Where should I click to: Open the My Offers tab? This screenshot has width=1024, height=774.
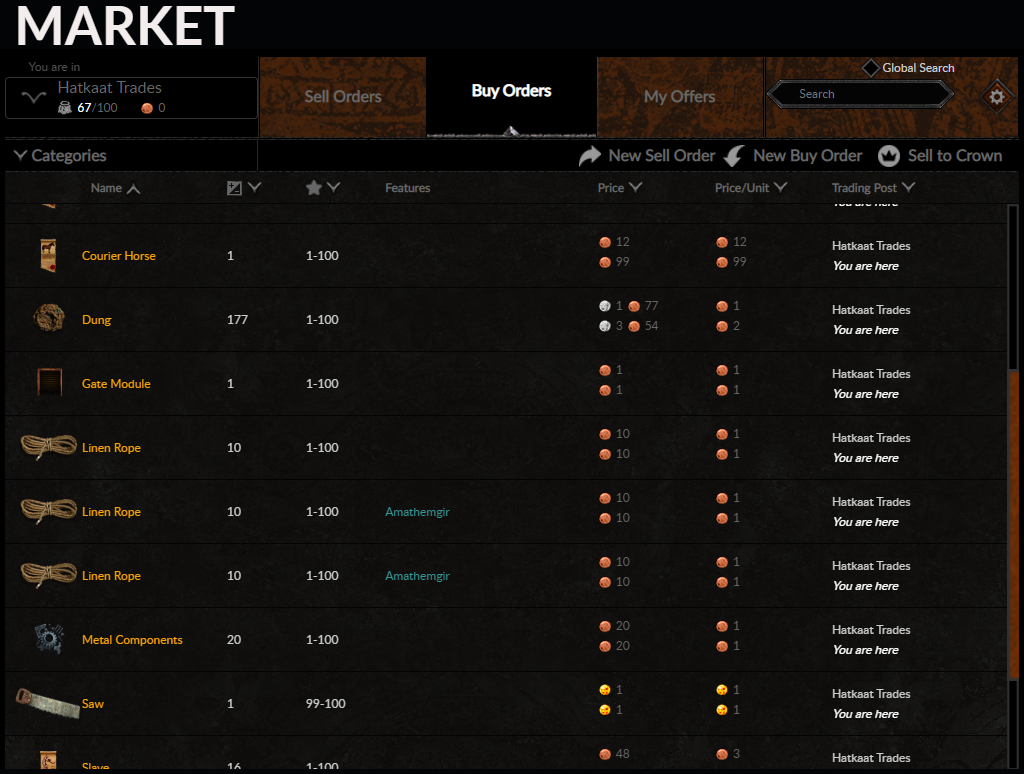click(680, 97)
